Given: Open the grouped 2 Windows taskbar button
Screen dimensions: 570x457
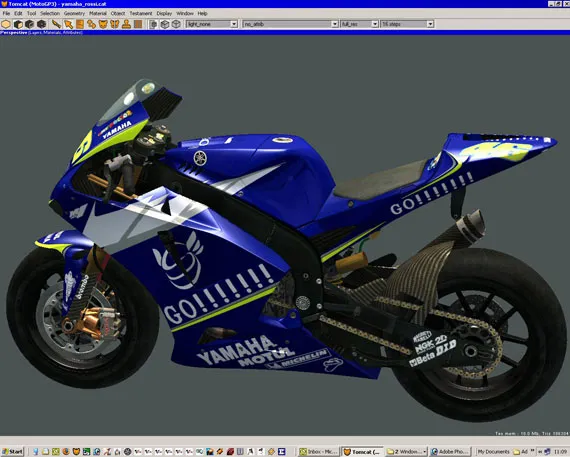Looking at the screenshot, I should (406, 452).
